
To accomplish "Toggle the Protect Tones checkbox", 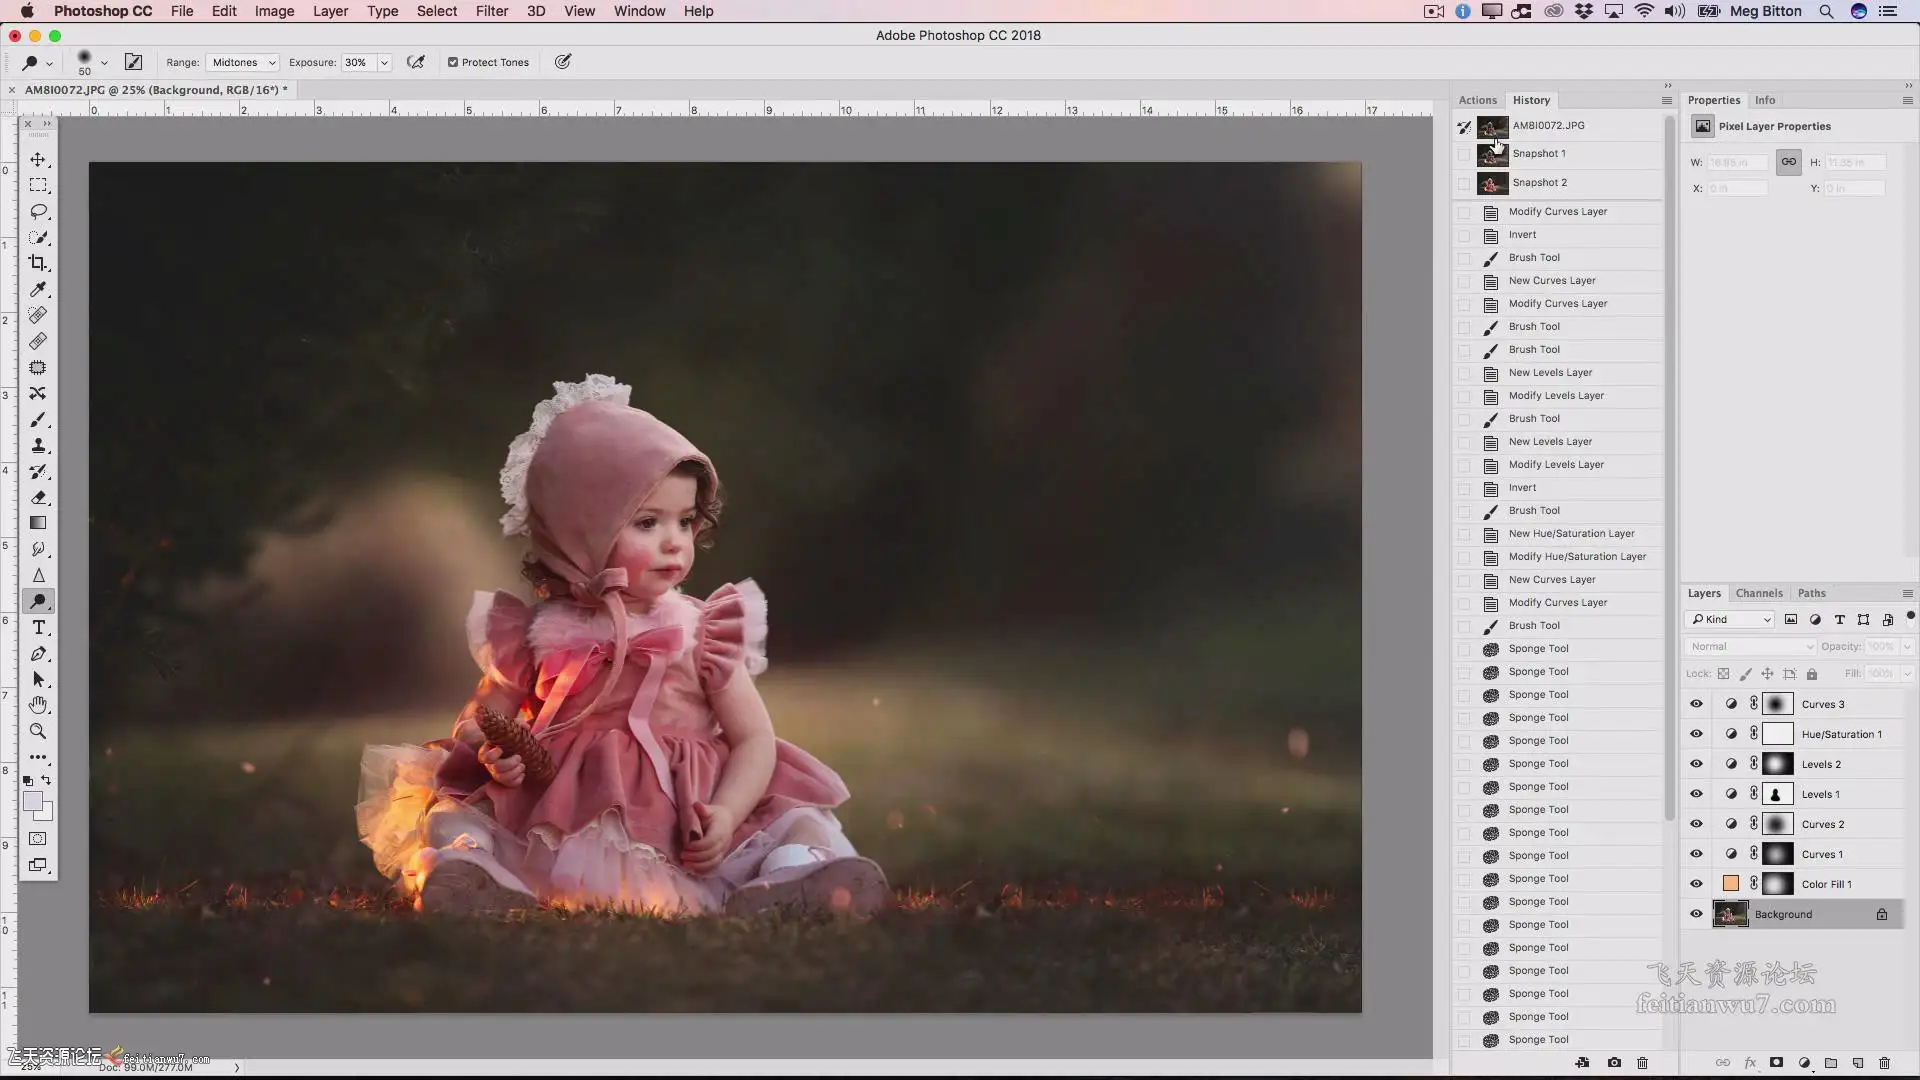I will [453, 62].
